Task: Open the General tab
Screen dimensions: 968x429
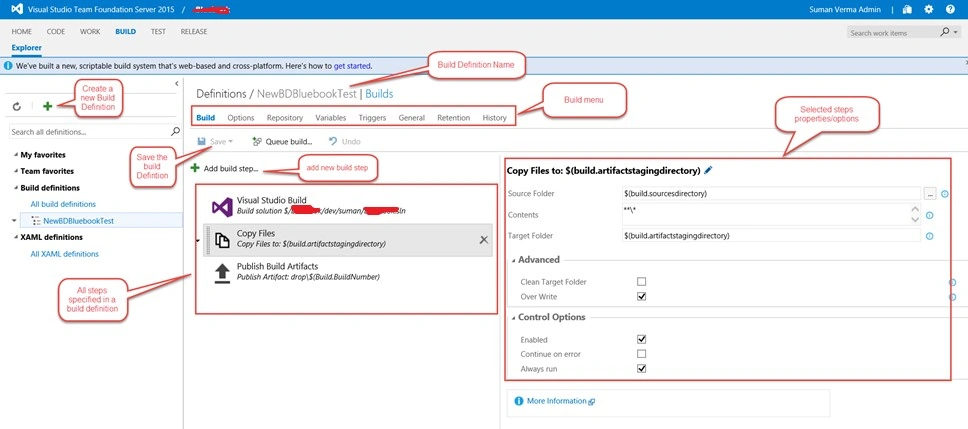Action: click(412, 117)
